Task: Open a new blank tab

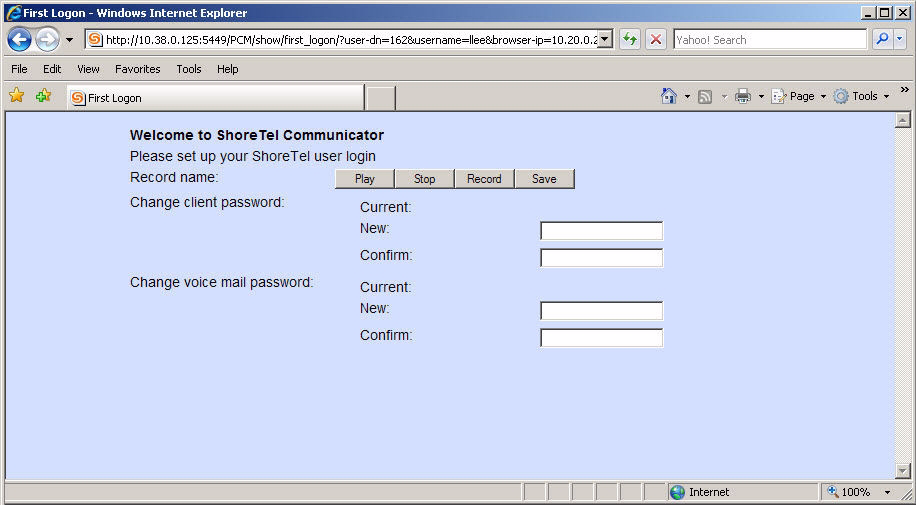Action: [380, 98]
